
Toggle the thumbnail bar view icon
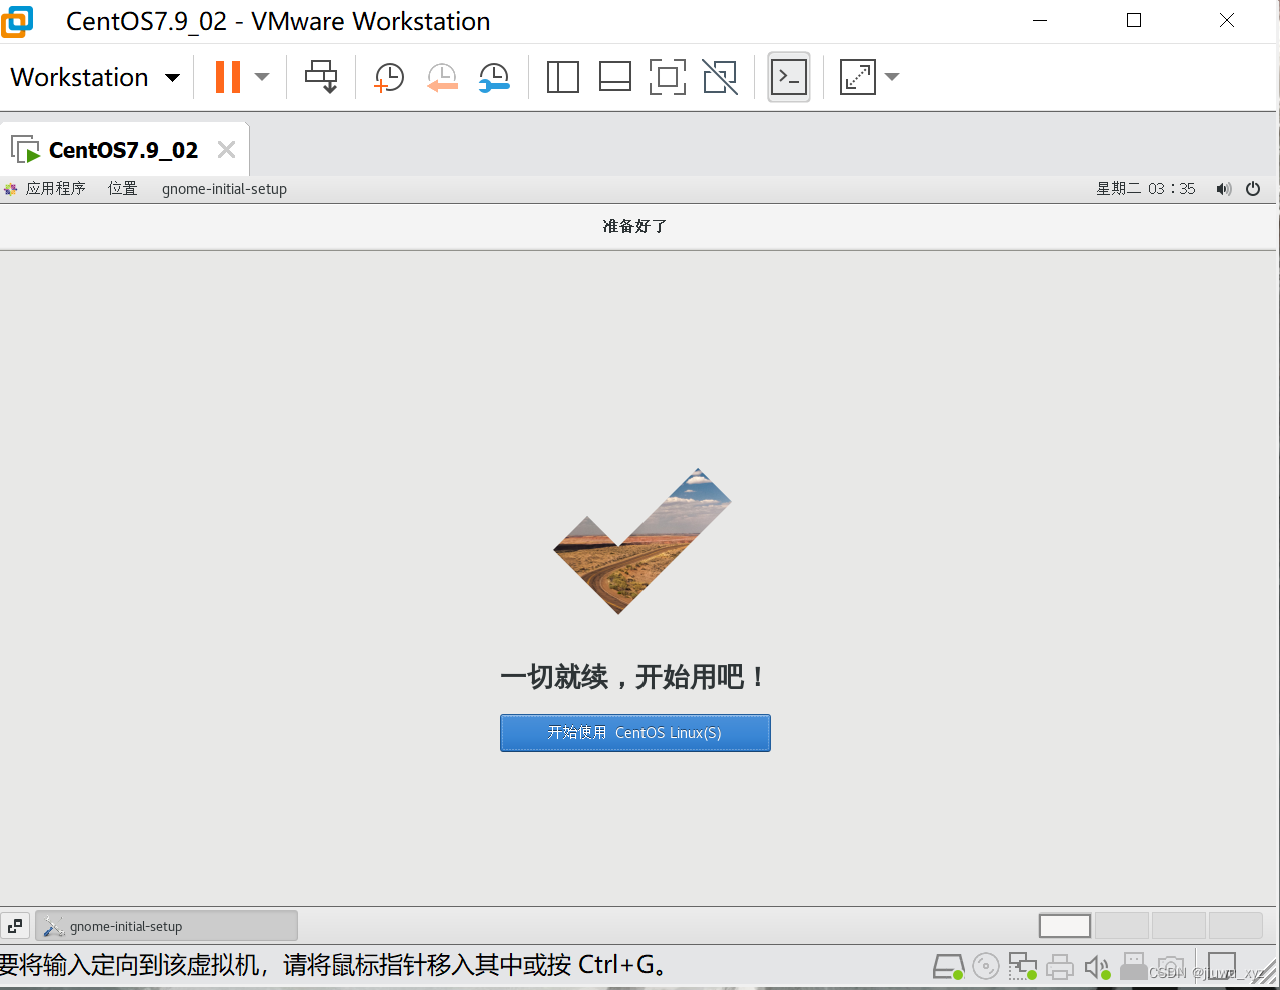tap(615, 77)
